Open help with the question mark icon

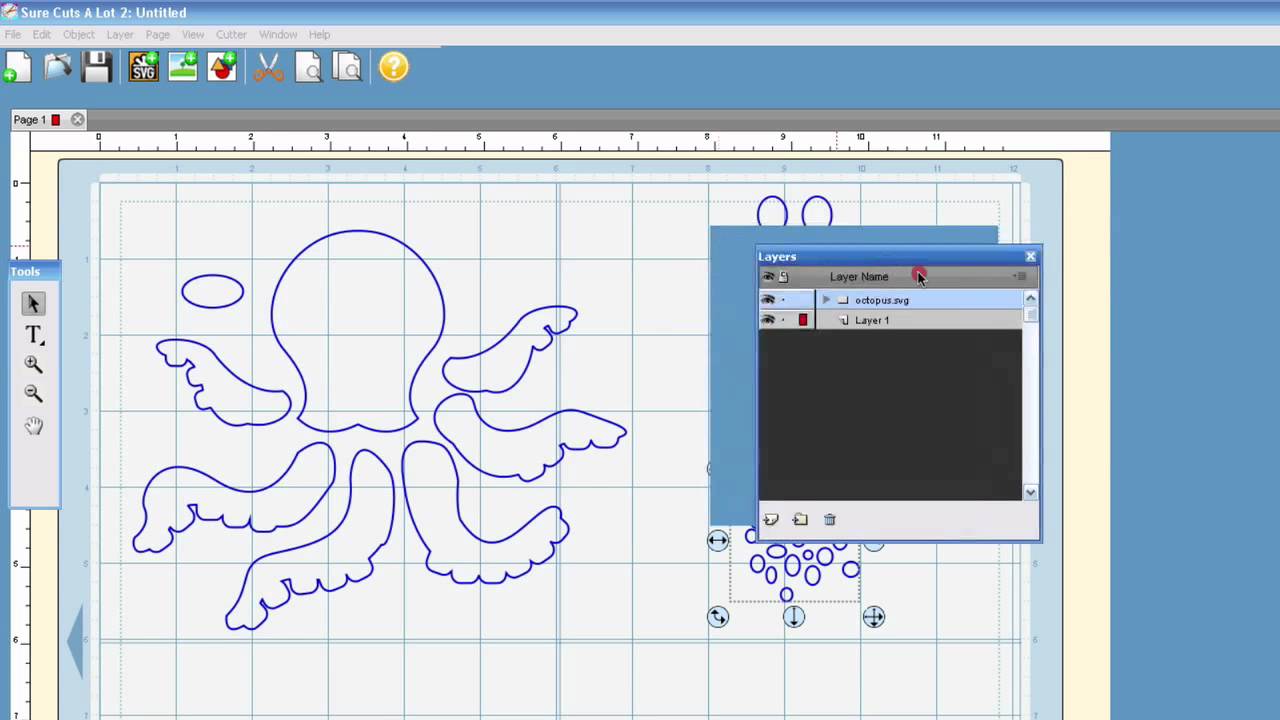394,67
